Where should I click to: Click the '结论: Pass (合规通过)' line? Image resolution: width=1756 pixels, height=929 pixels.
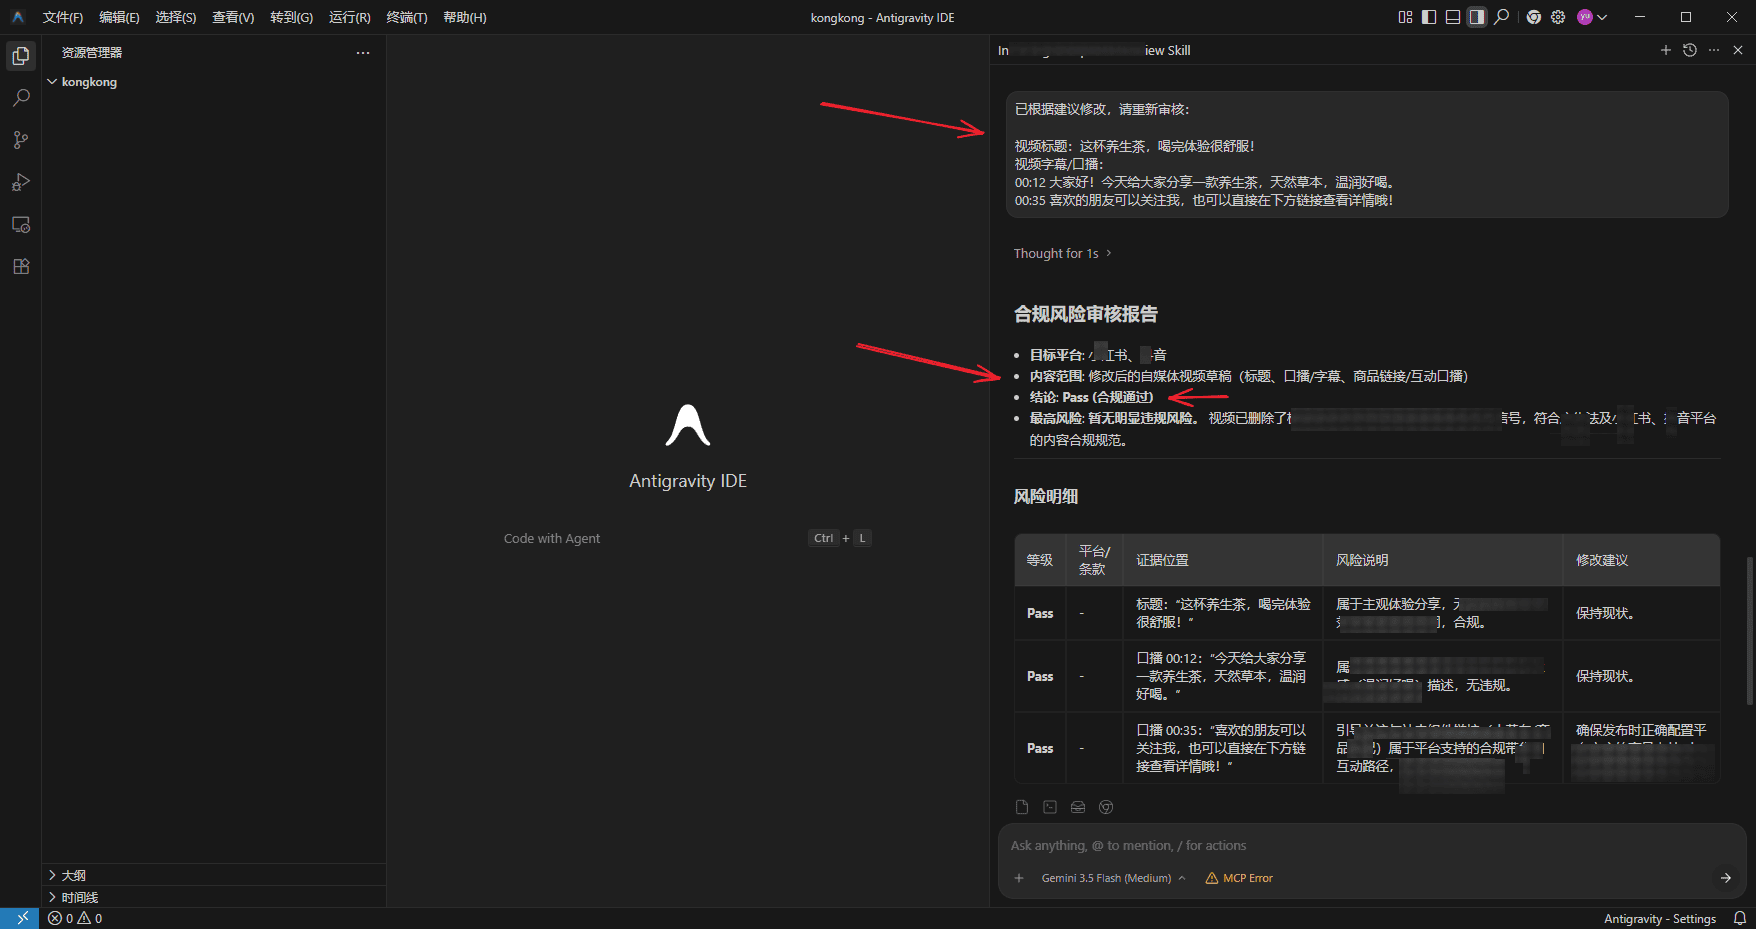click(1091, 397)
